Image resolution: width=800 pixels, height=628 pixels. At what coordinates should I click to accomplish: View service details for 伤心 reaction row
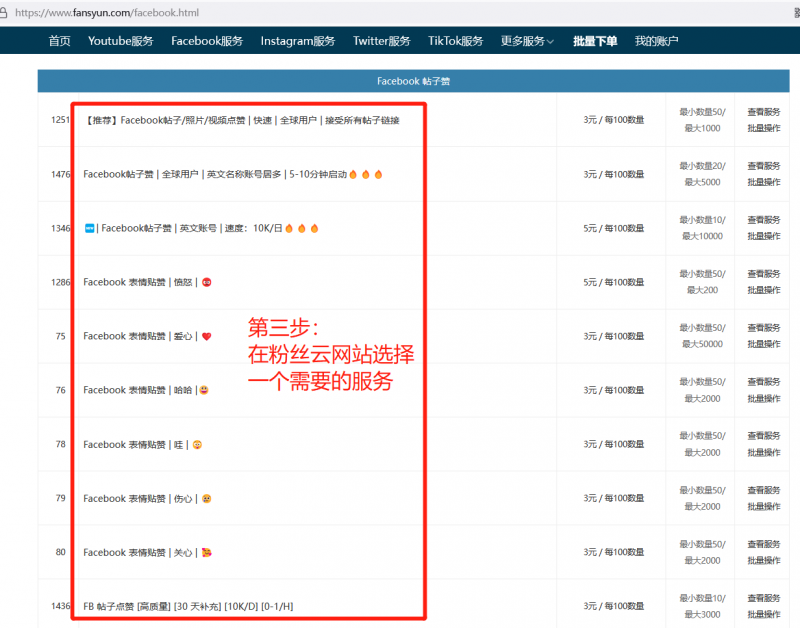(764, 490)
